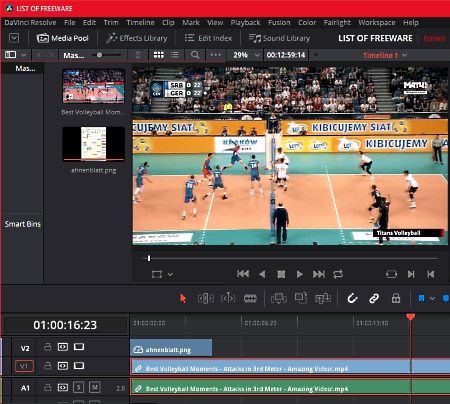Toggle auto track selector on V2

coord(63,347)
